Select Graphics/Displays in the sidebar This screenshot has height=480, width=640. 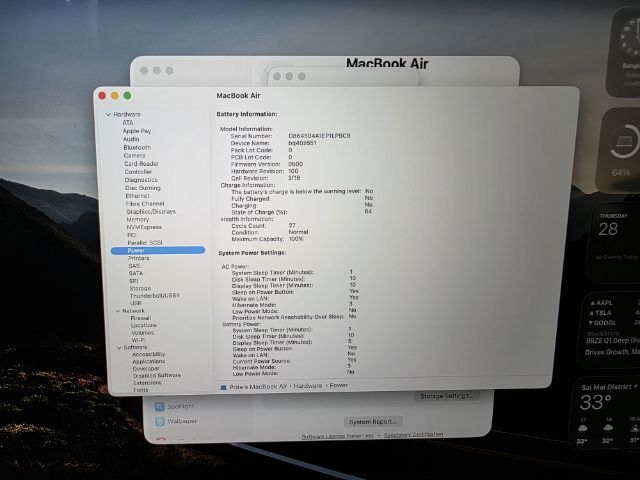point(151,212)
